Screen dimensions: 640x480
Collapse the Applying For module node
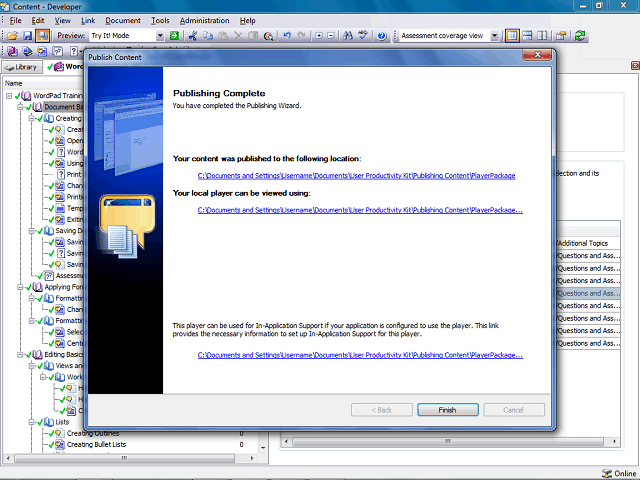coord(20,287)
